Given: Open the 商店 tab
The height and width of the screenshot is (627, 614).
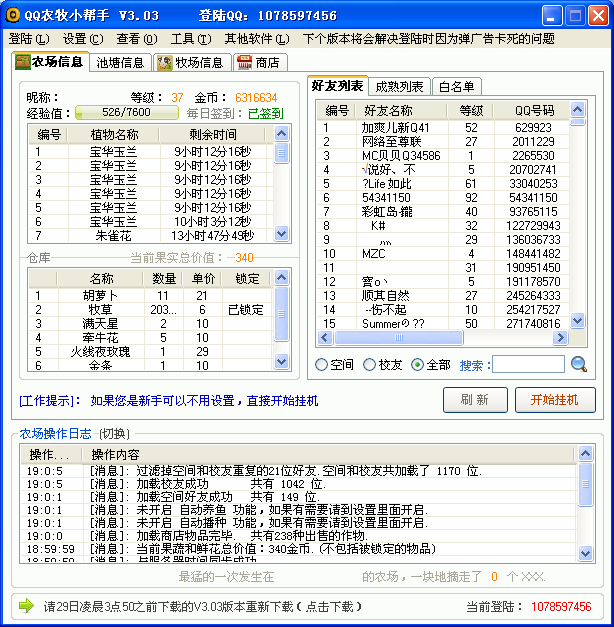Looking at the screenshot, I should [x=260, y=63].
